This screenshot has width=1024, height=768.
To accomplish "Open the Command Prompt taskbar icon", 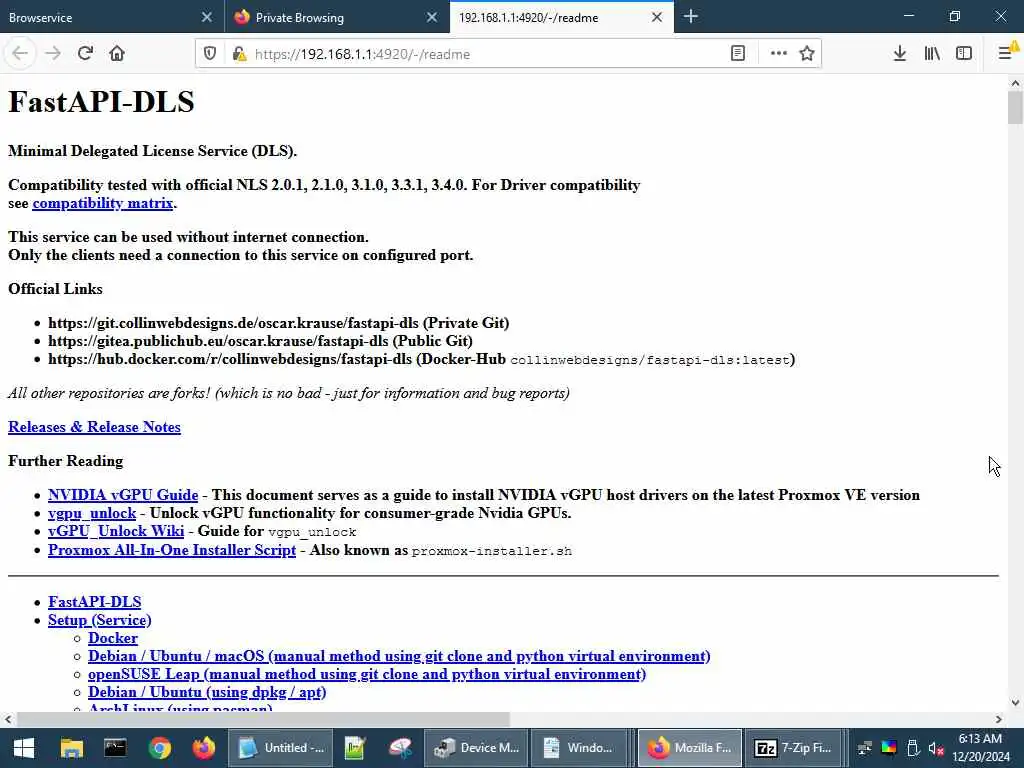I will click(x=116, y=748).
